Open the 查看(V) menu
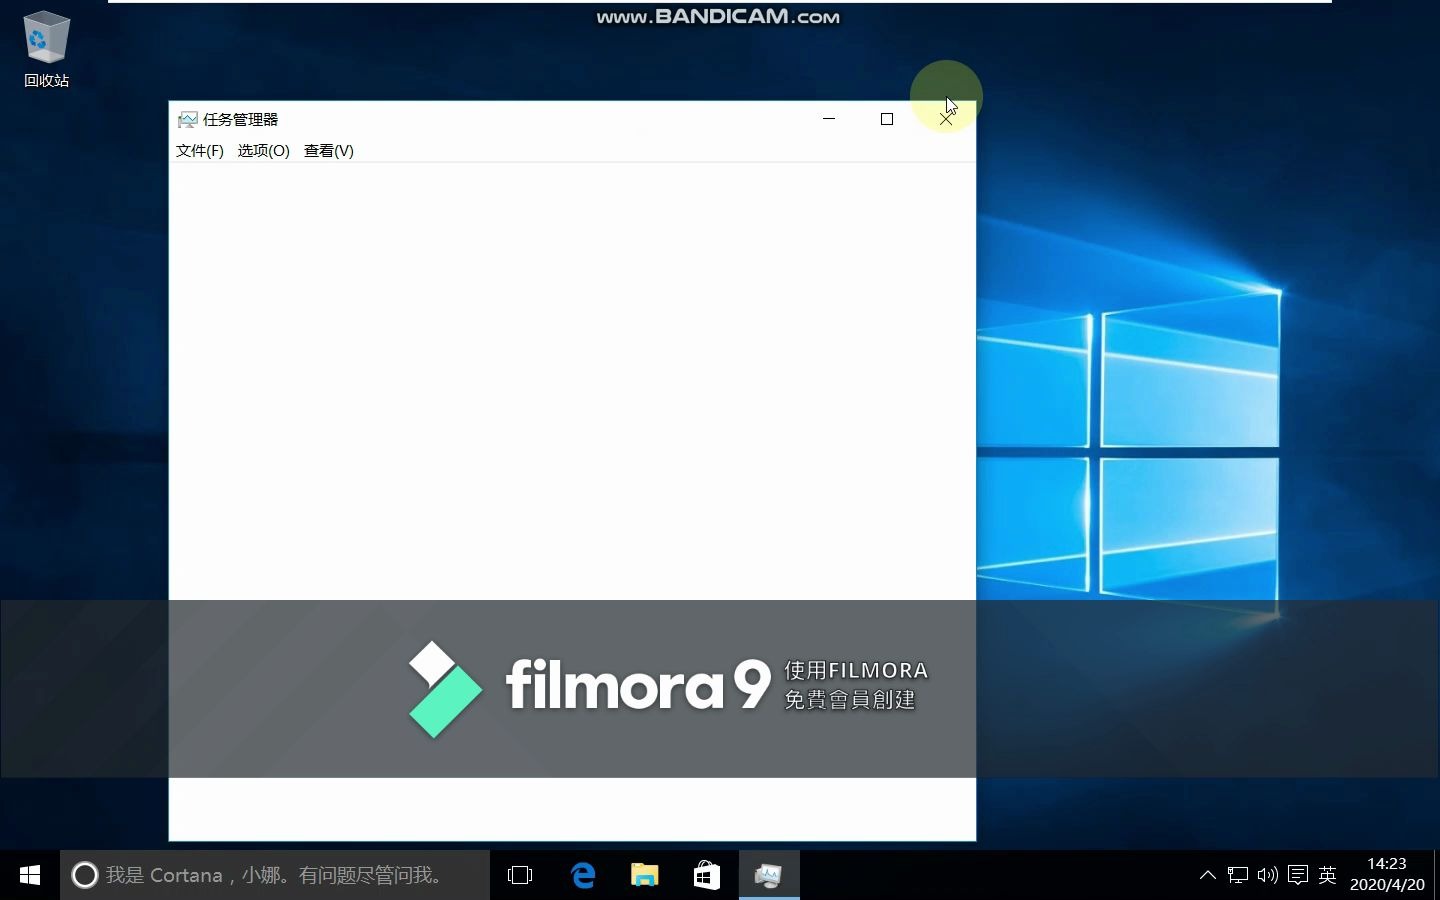This screenshot has height=900, width=1440. coord(328,151)
